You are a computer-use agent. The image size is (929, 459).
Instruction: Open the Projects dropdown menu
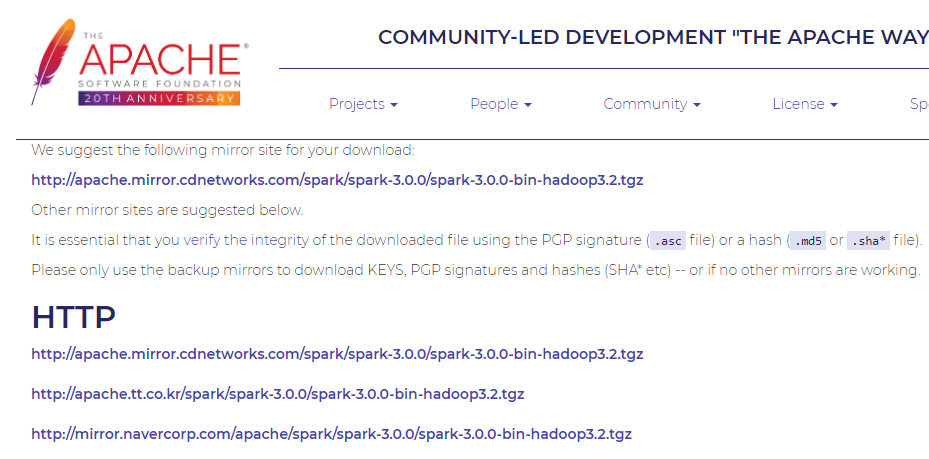click(x=363, y=104)
